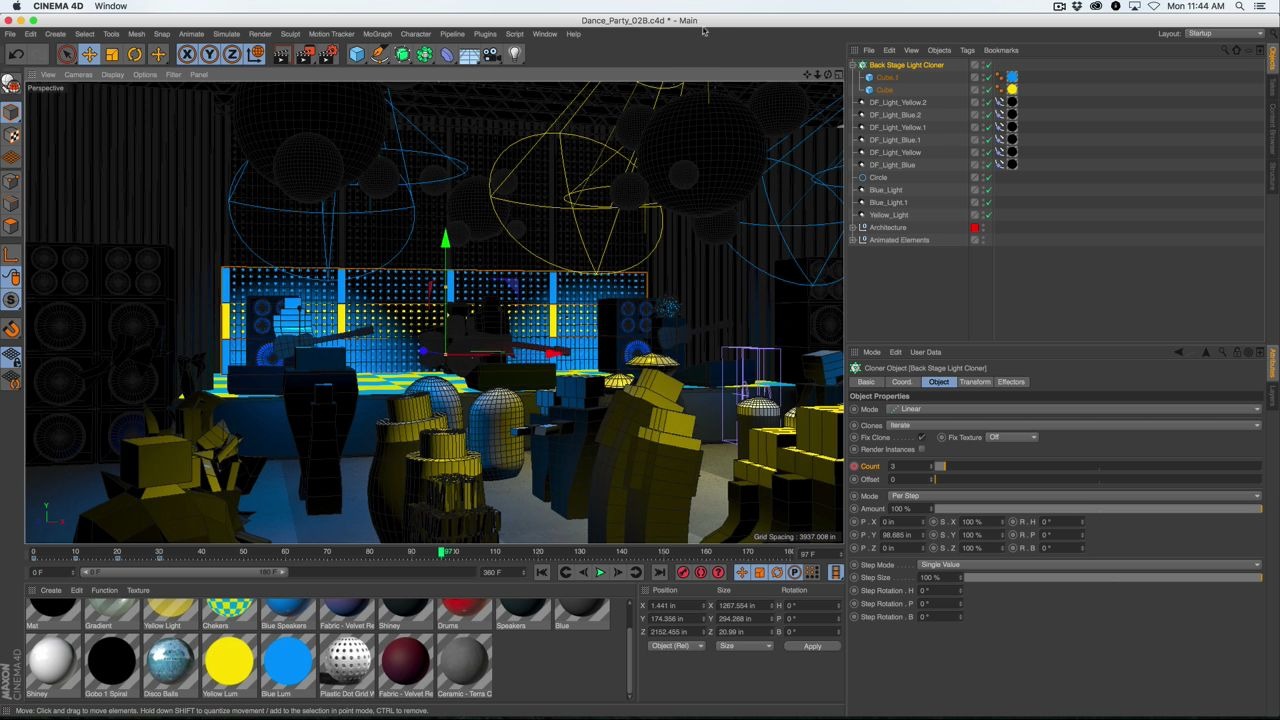Expand the Architecture object hierarchy
1280x720 pixels.
[853, 227]
